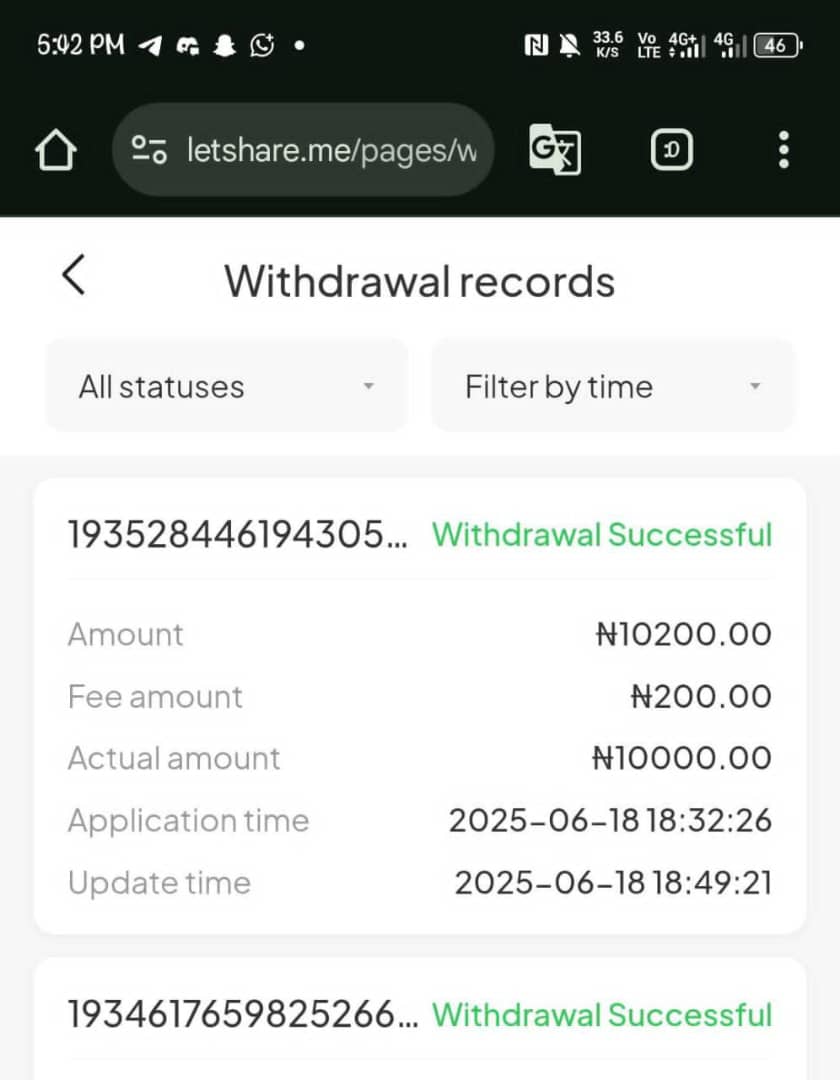The image size is (840, 1080).
Task: Open site info icon in address bar
Action: 149,150
